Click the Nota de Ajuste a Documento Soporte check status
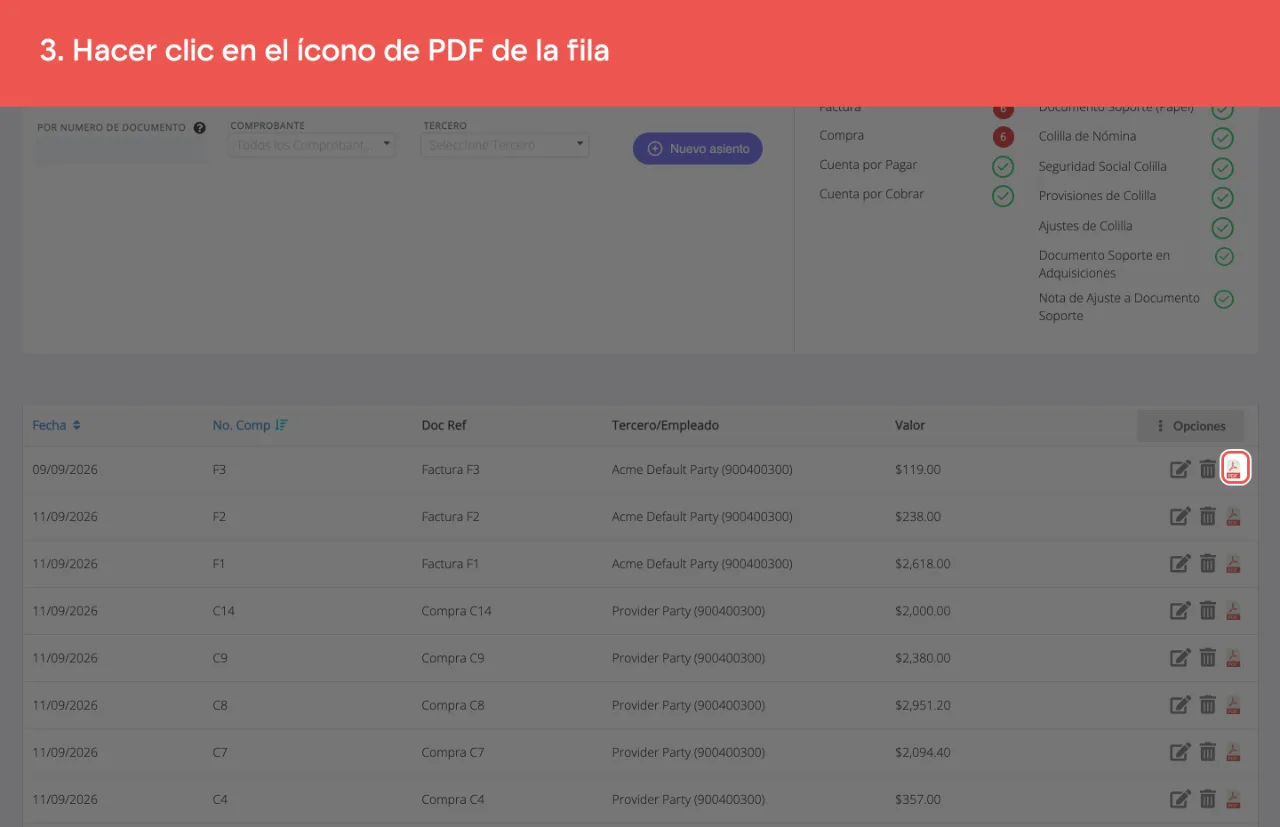The image size is (1280, 827). (x=1224, y=299)
